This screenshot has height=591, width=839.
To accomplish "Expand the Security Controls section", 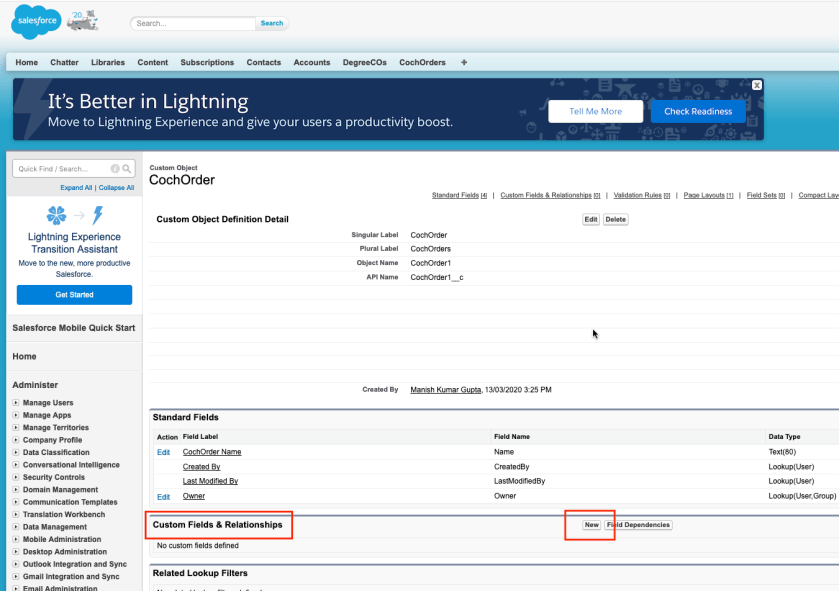I will [16, 478].
